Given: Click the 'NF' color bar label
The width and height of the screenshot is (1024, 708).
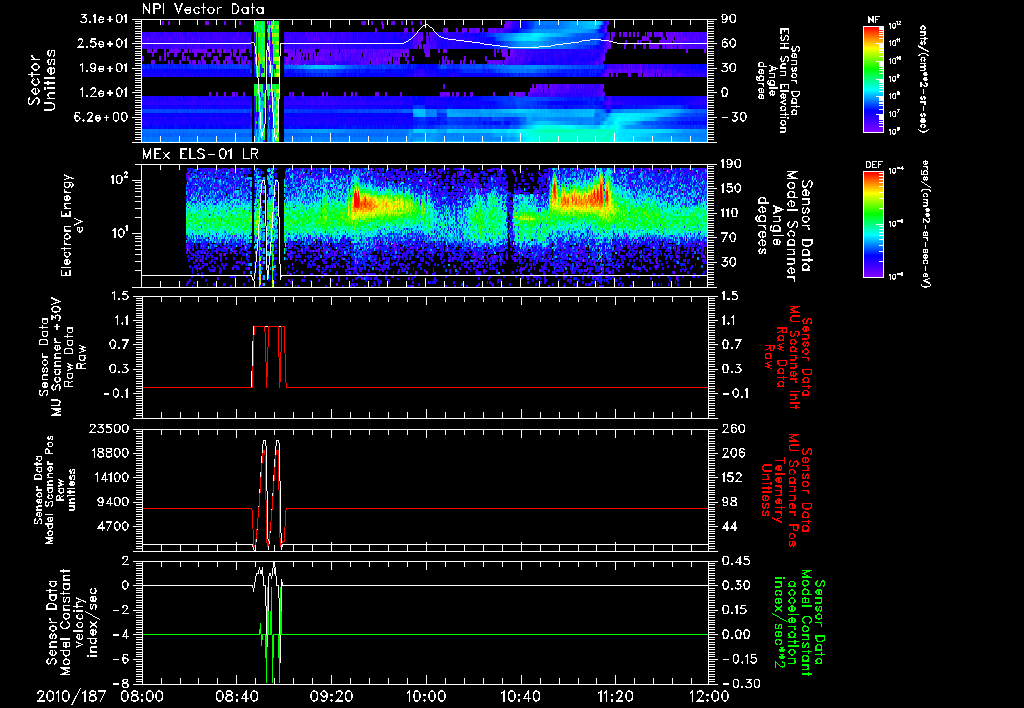Looking at the screenshot, I should [873, 20].
